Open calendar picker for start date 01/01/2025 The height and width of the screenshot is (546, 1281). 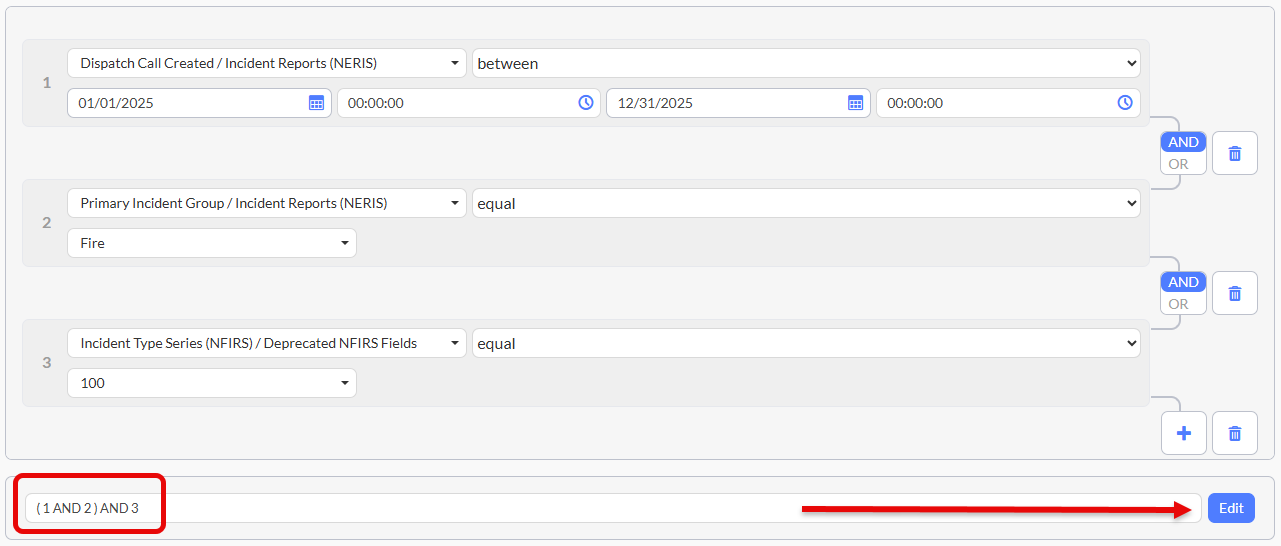316,103
